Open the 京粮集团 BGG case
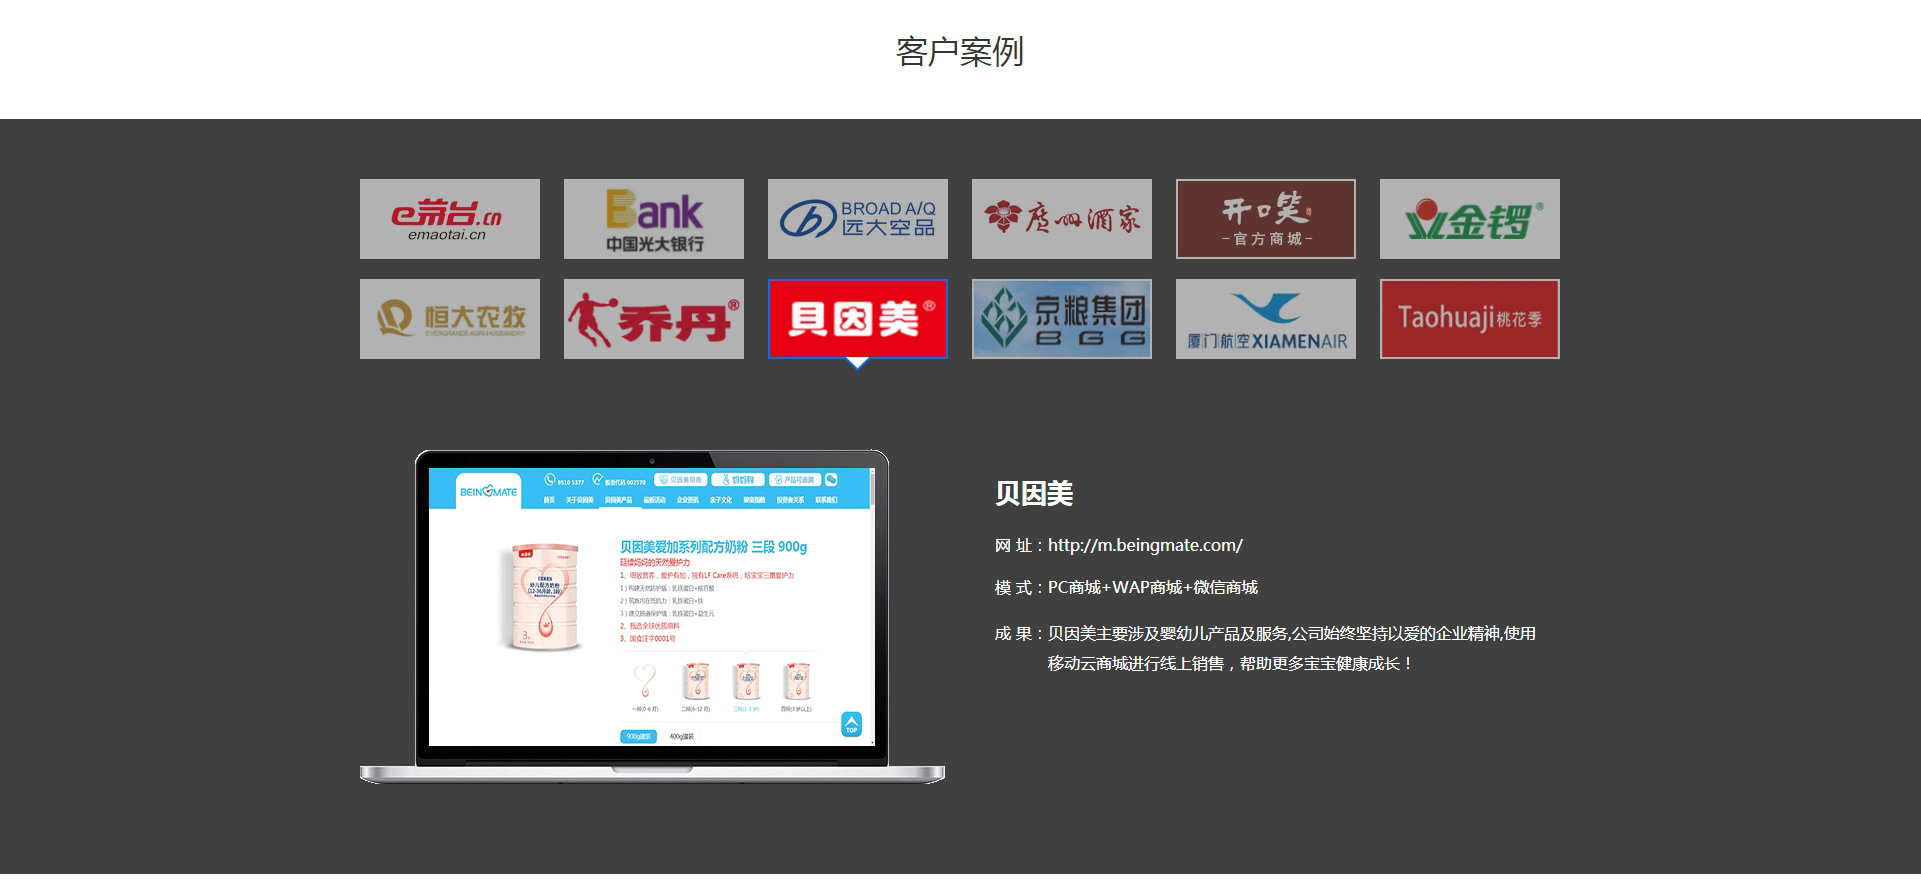This screenshot has height=881, width=1921. pyautogui.click(x=1062, y=319)
